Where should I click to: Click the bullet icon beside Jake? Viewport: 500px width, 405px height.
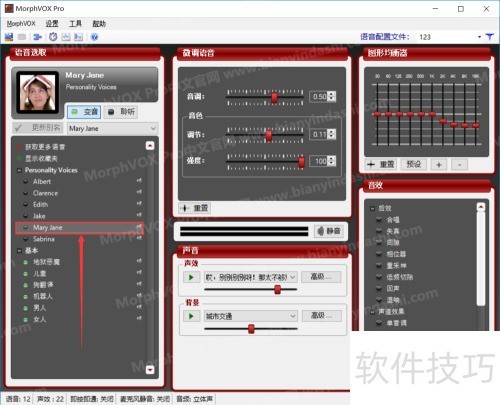tap(26, 216)
